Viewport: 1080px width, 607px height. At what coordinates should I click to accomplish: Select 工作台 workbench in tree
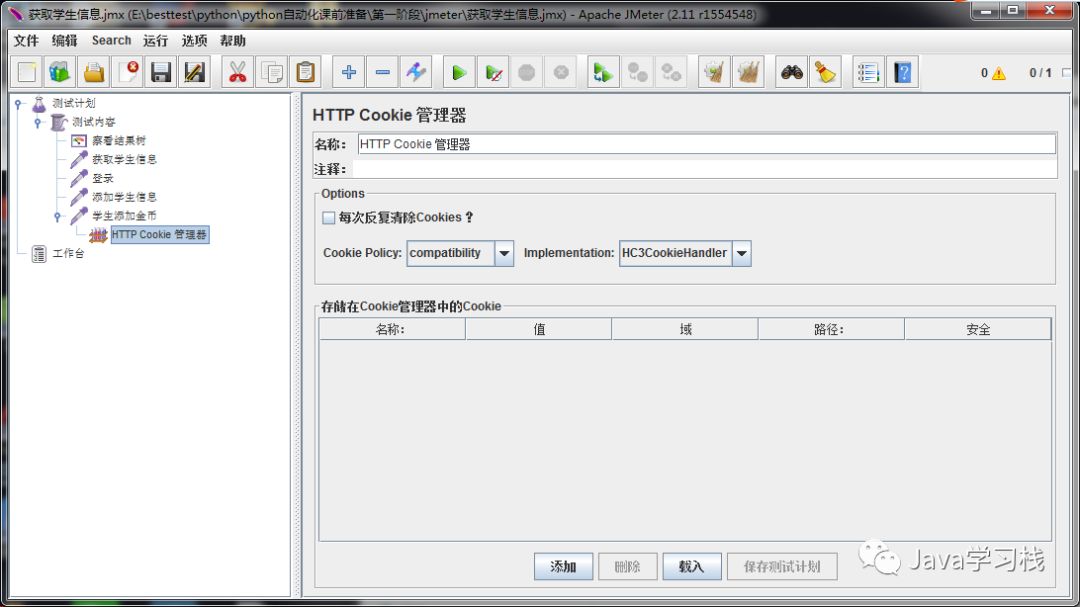coord(68,254)
